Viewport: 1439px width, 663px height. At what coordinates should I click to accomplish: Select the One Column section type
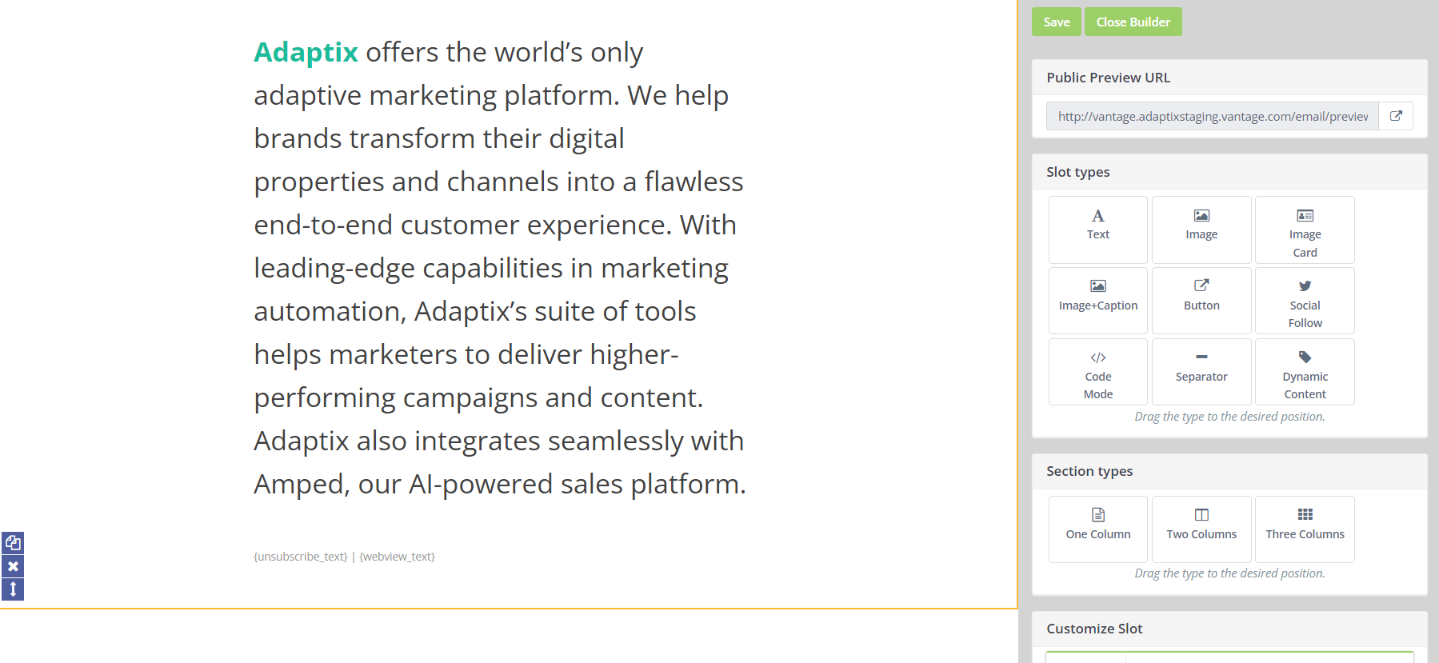coord(1097,528)
